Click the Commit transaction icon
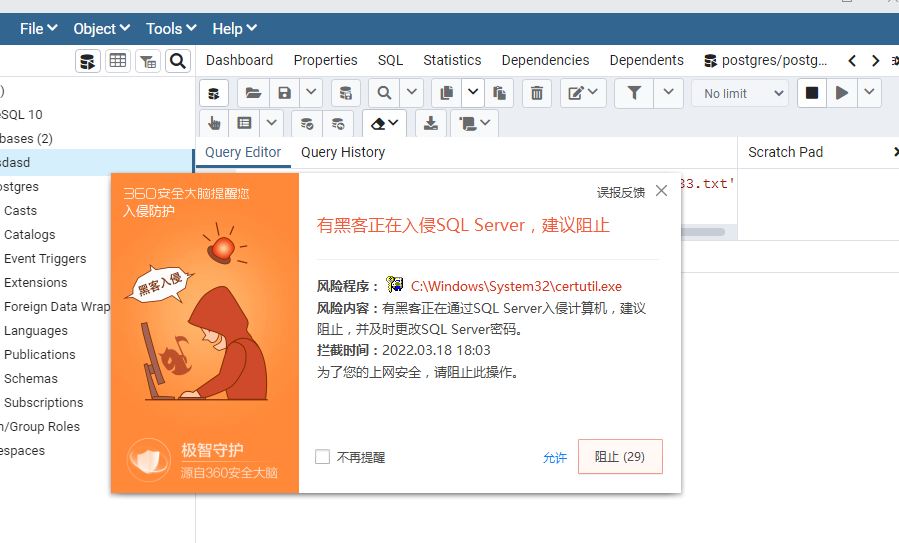The height and width of the screenshot is (543, 899). [307, 123]
